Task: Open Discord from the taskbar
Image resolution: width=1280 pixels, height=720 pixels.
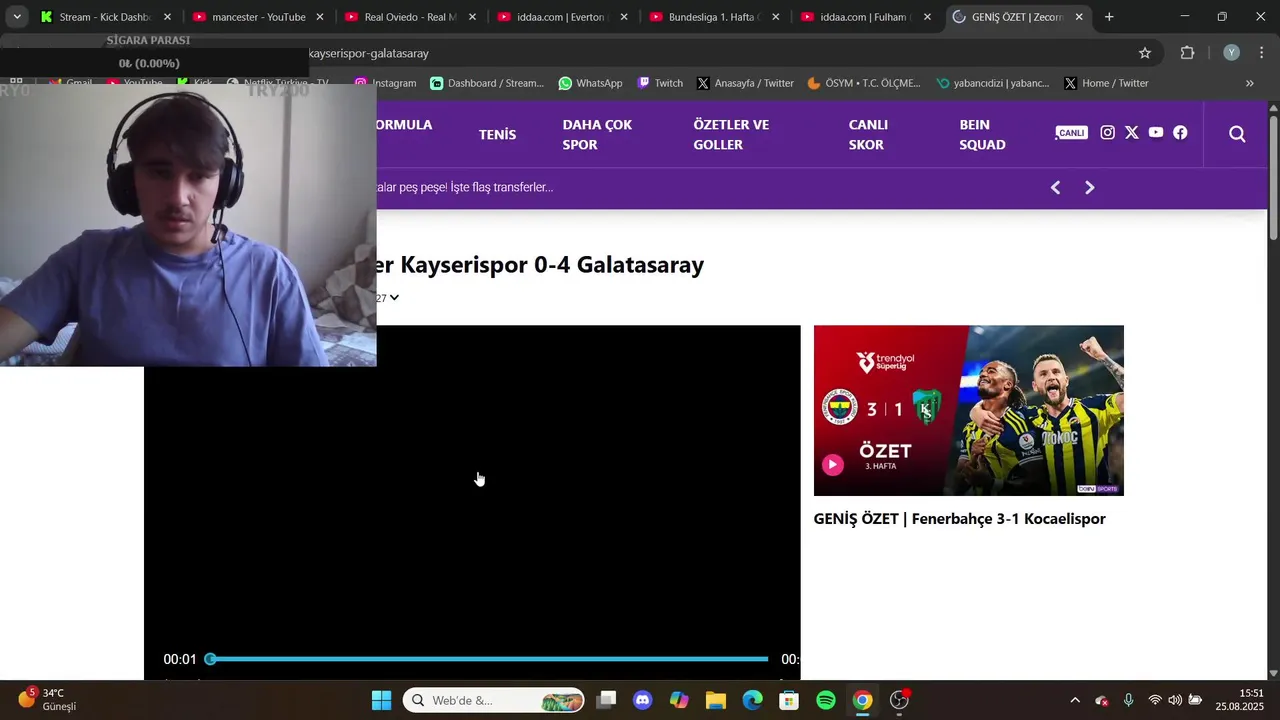Action: point(642,700)
